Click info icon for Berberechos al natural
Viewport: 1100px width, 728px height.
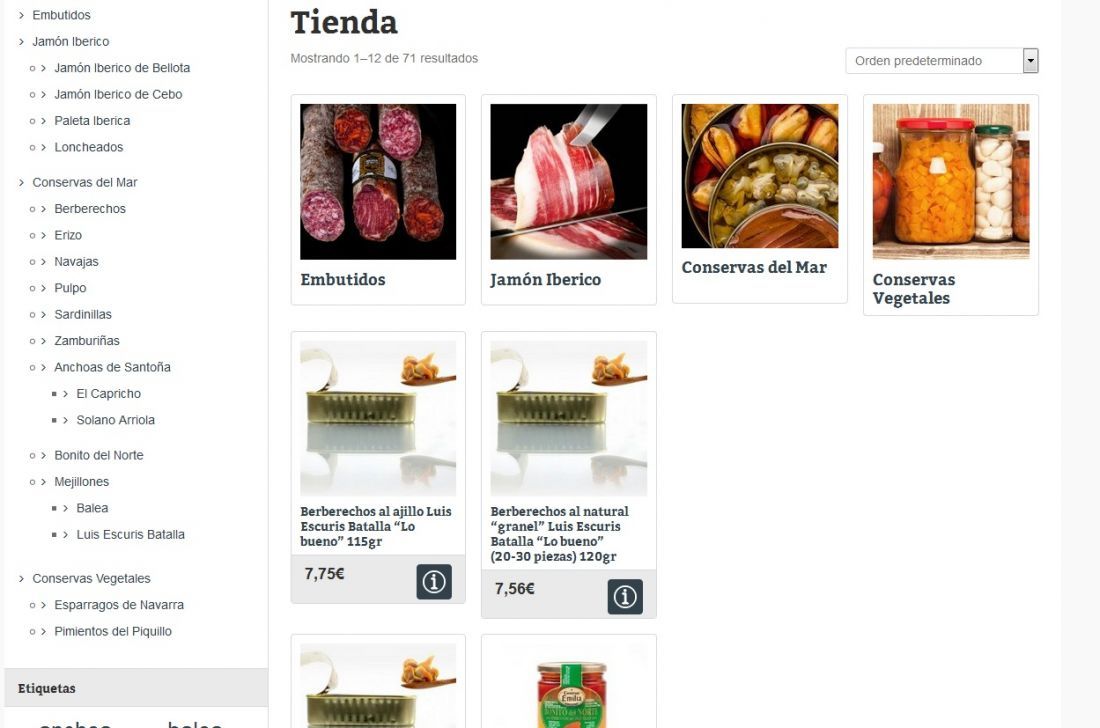(624, 596)
